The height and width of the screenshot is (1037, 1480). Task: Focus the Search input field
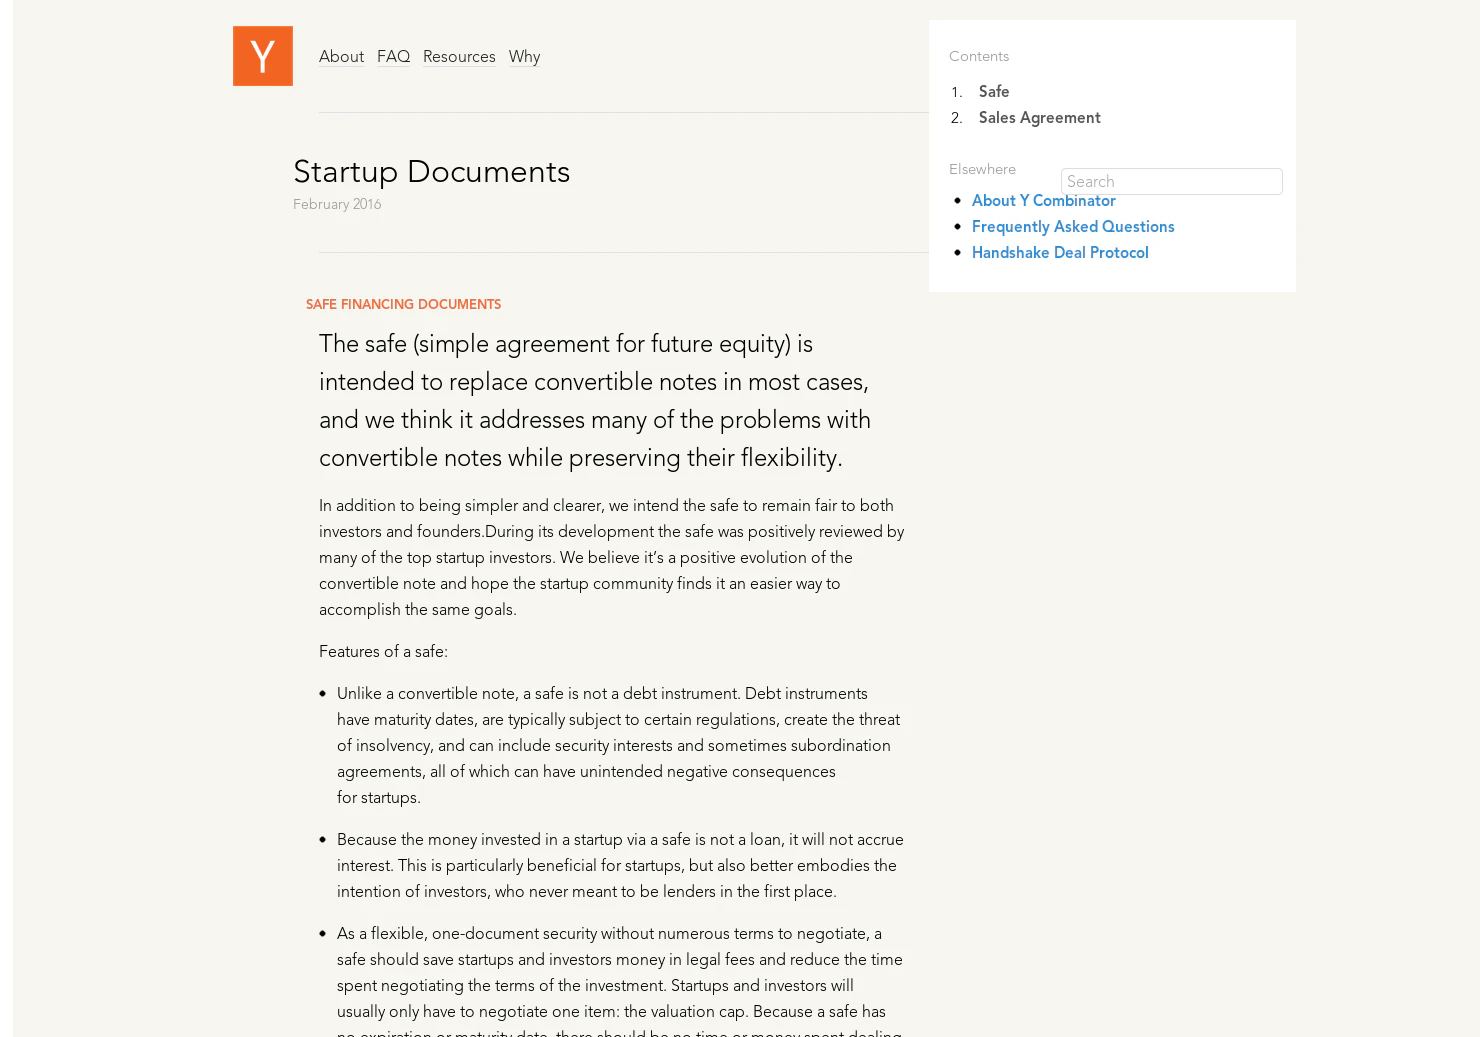[1172, 181]
